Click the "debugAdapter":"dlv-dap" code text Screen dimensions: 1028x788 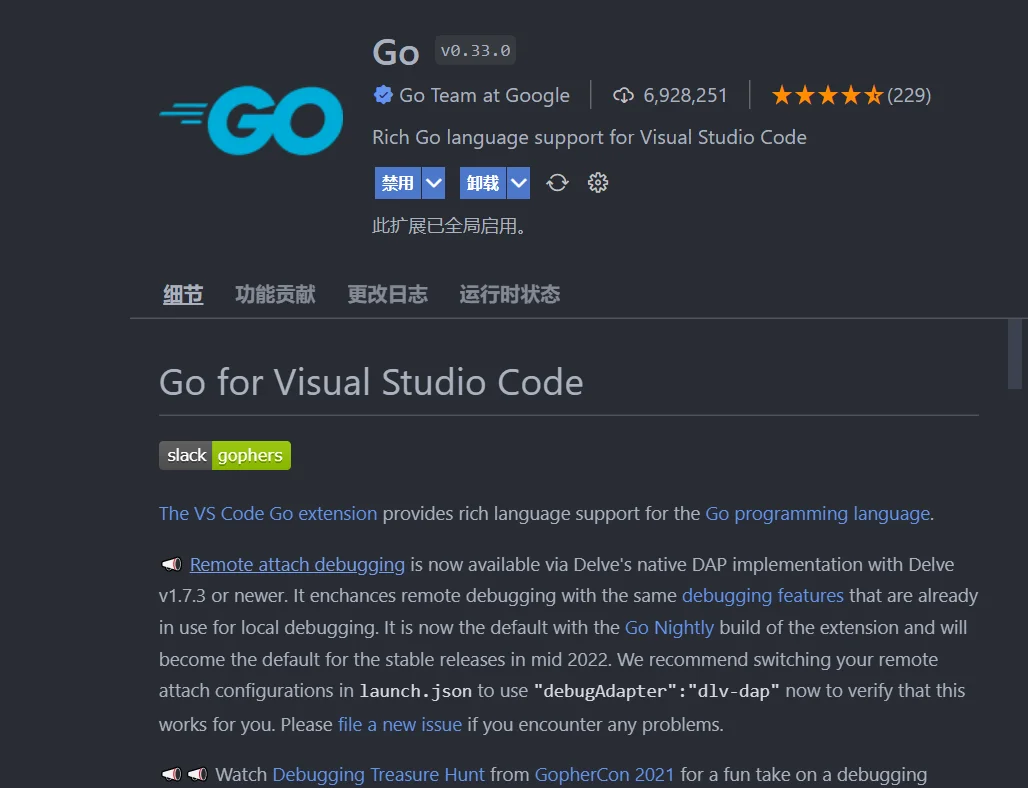(x=656, y=691)
